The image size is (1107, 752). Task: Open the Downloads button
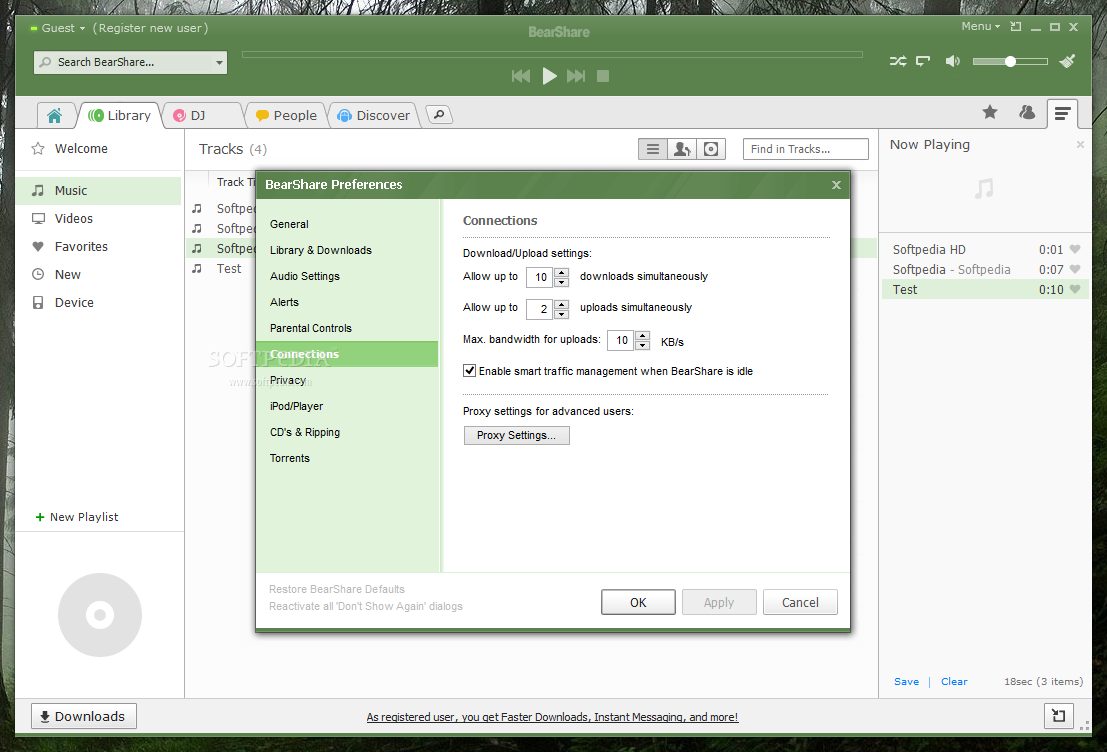click(x=83, y=716)
